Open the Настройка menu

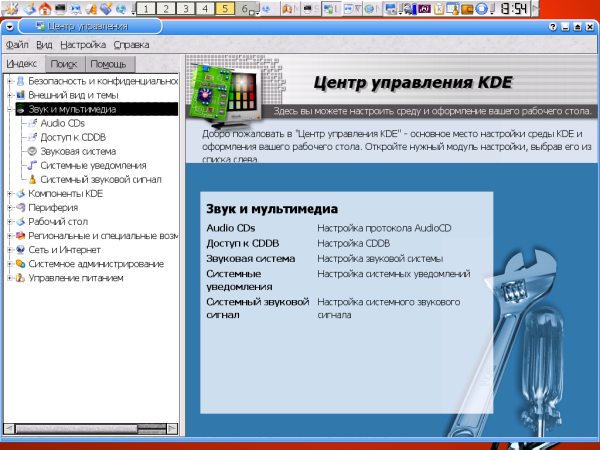tap(83, 45)
